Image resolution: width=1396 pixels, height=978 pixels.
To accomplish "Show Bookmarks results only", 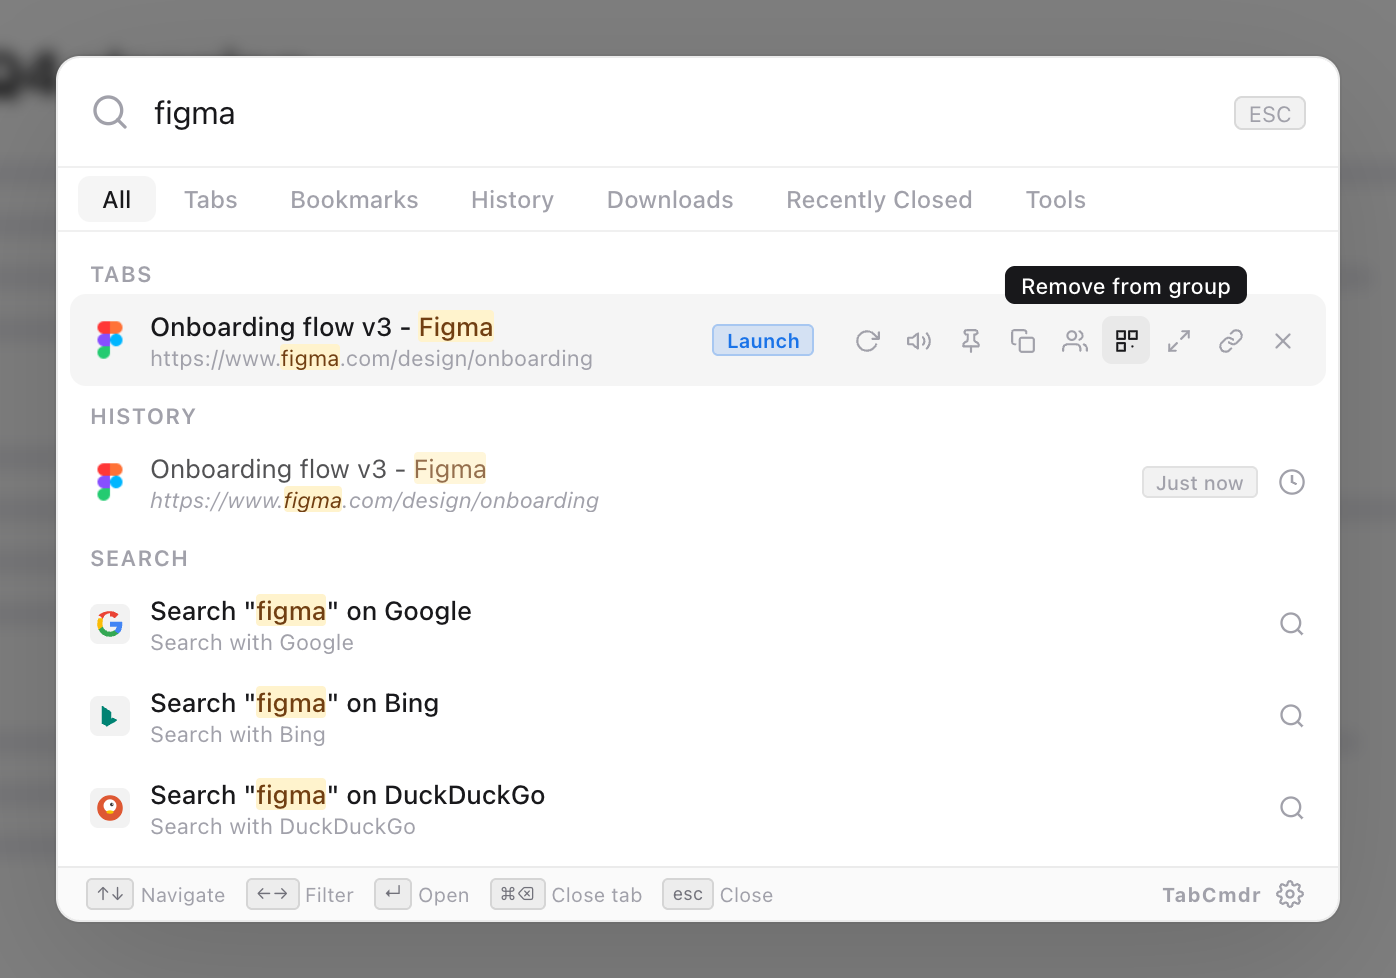I will (355, 200).
